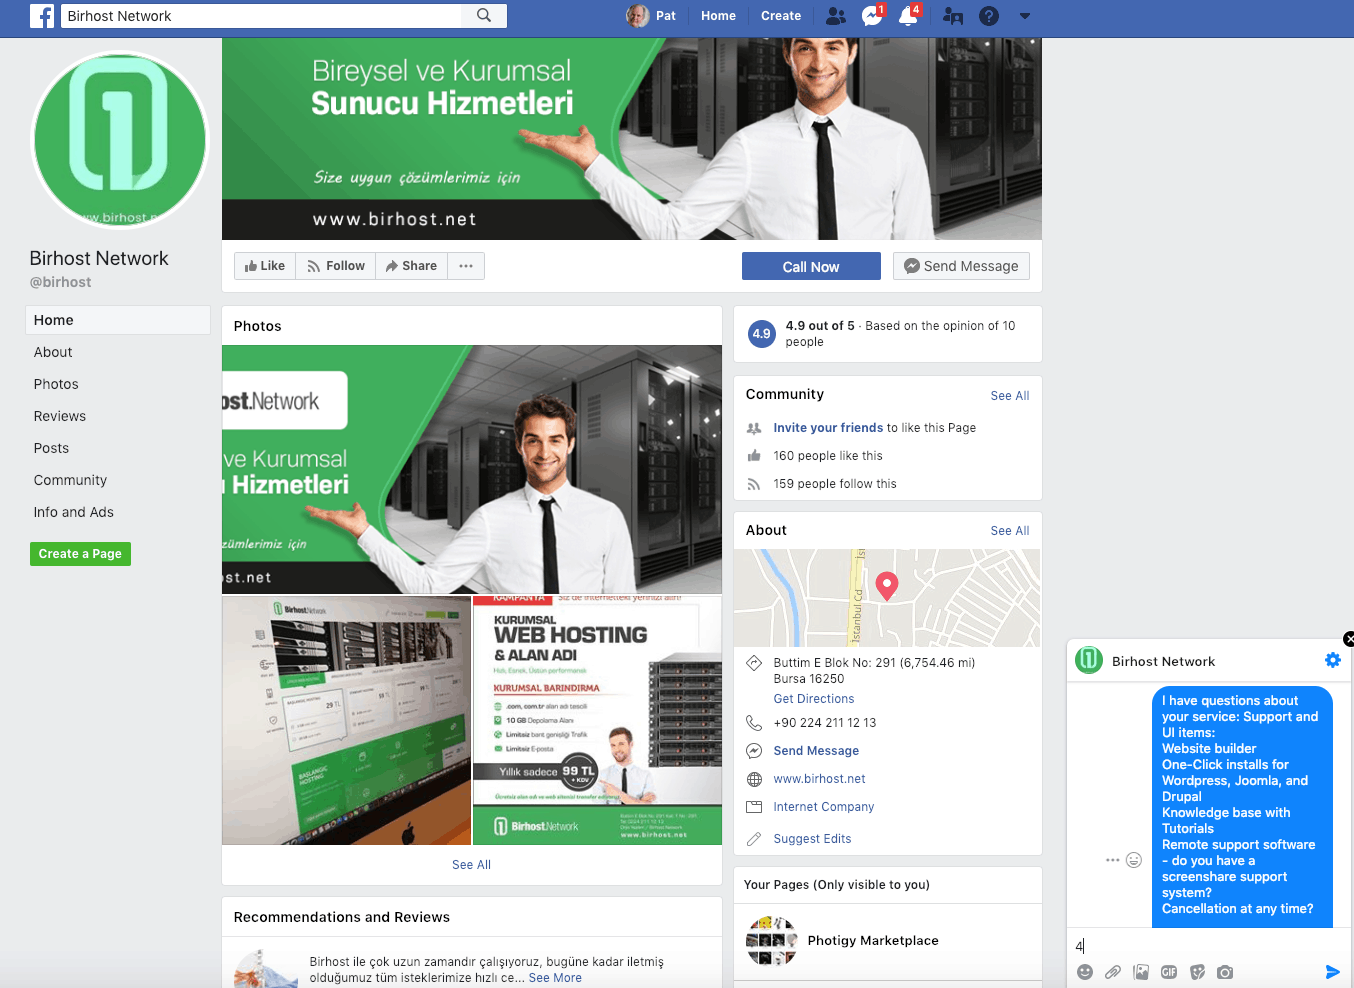Viewport: 1354px width, 988px height.
Task: Click Send Message button under cover
Action: (x=961, y=266)
